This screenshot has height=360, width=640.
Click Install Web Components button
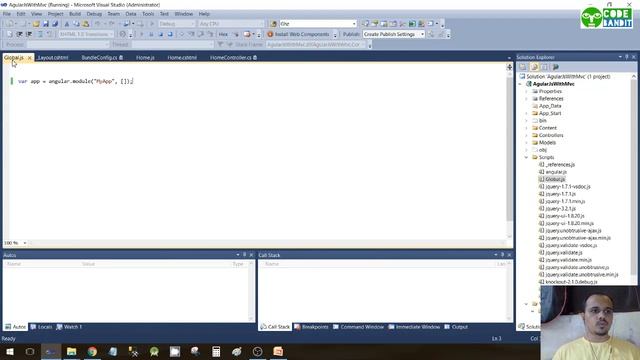(298, 34)
